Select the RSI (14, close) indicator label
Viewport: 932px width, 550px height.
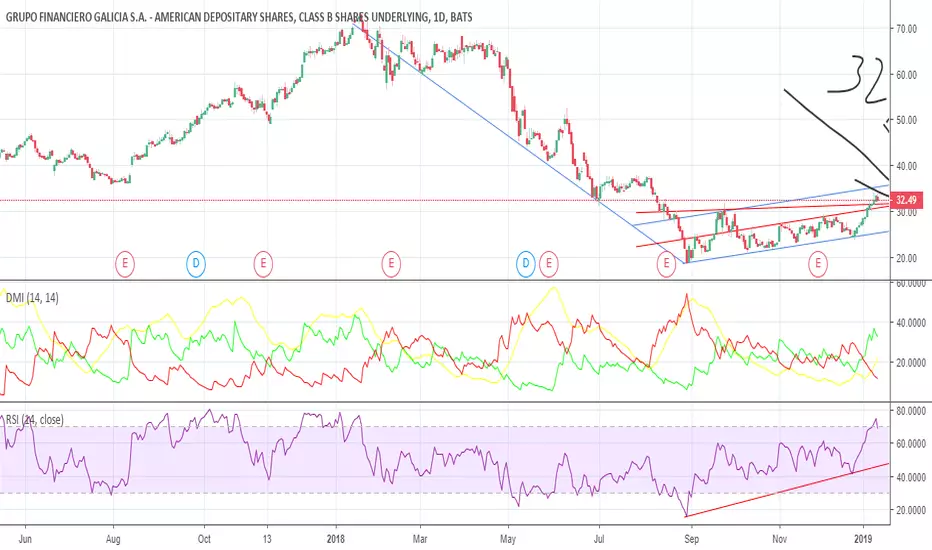34,420
